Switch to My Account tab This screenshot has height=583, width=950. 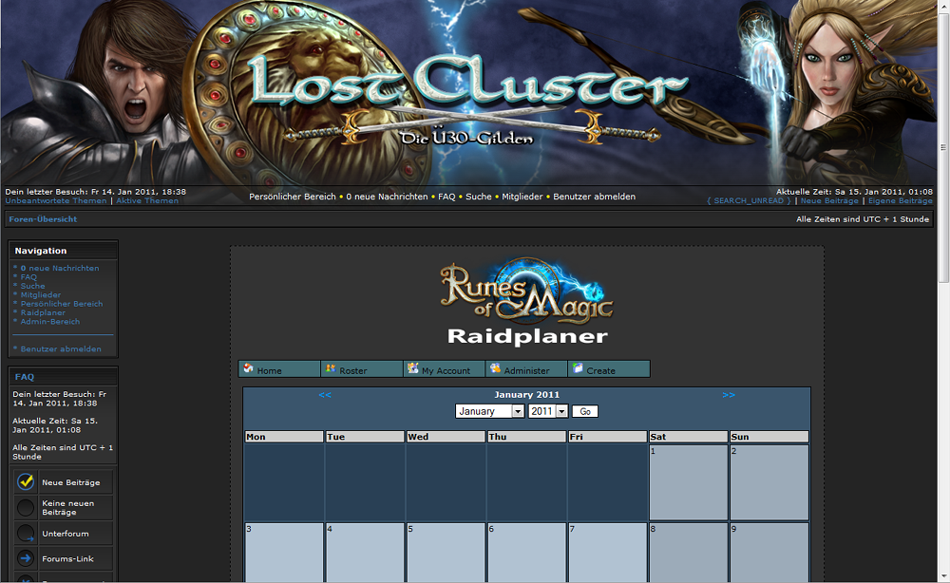point(444,369)
